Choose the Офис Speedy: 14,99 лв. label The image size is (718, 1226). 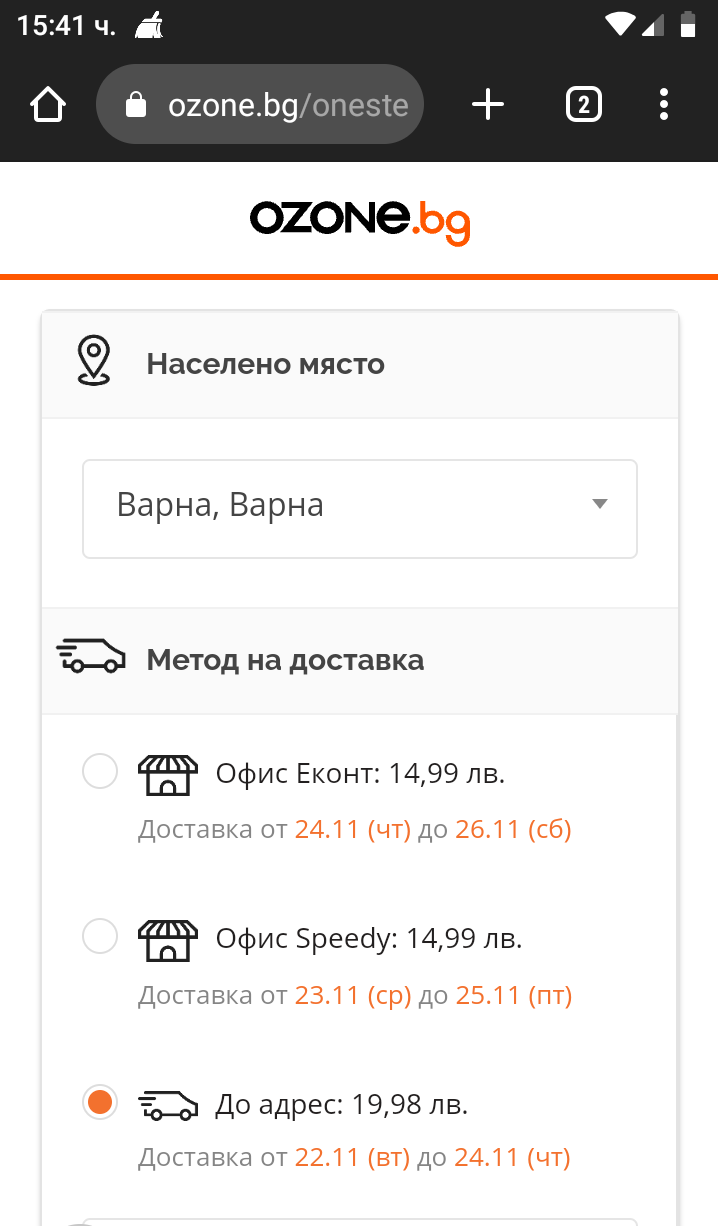click(x=369, y=939)
